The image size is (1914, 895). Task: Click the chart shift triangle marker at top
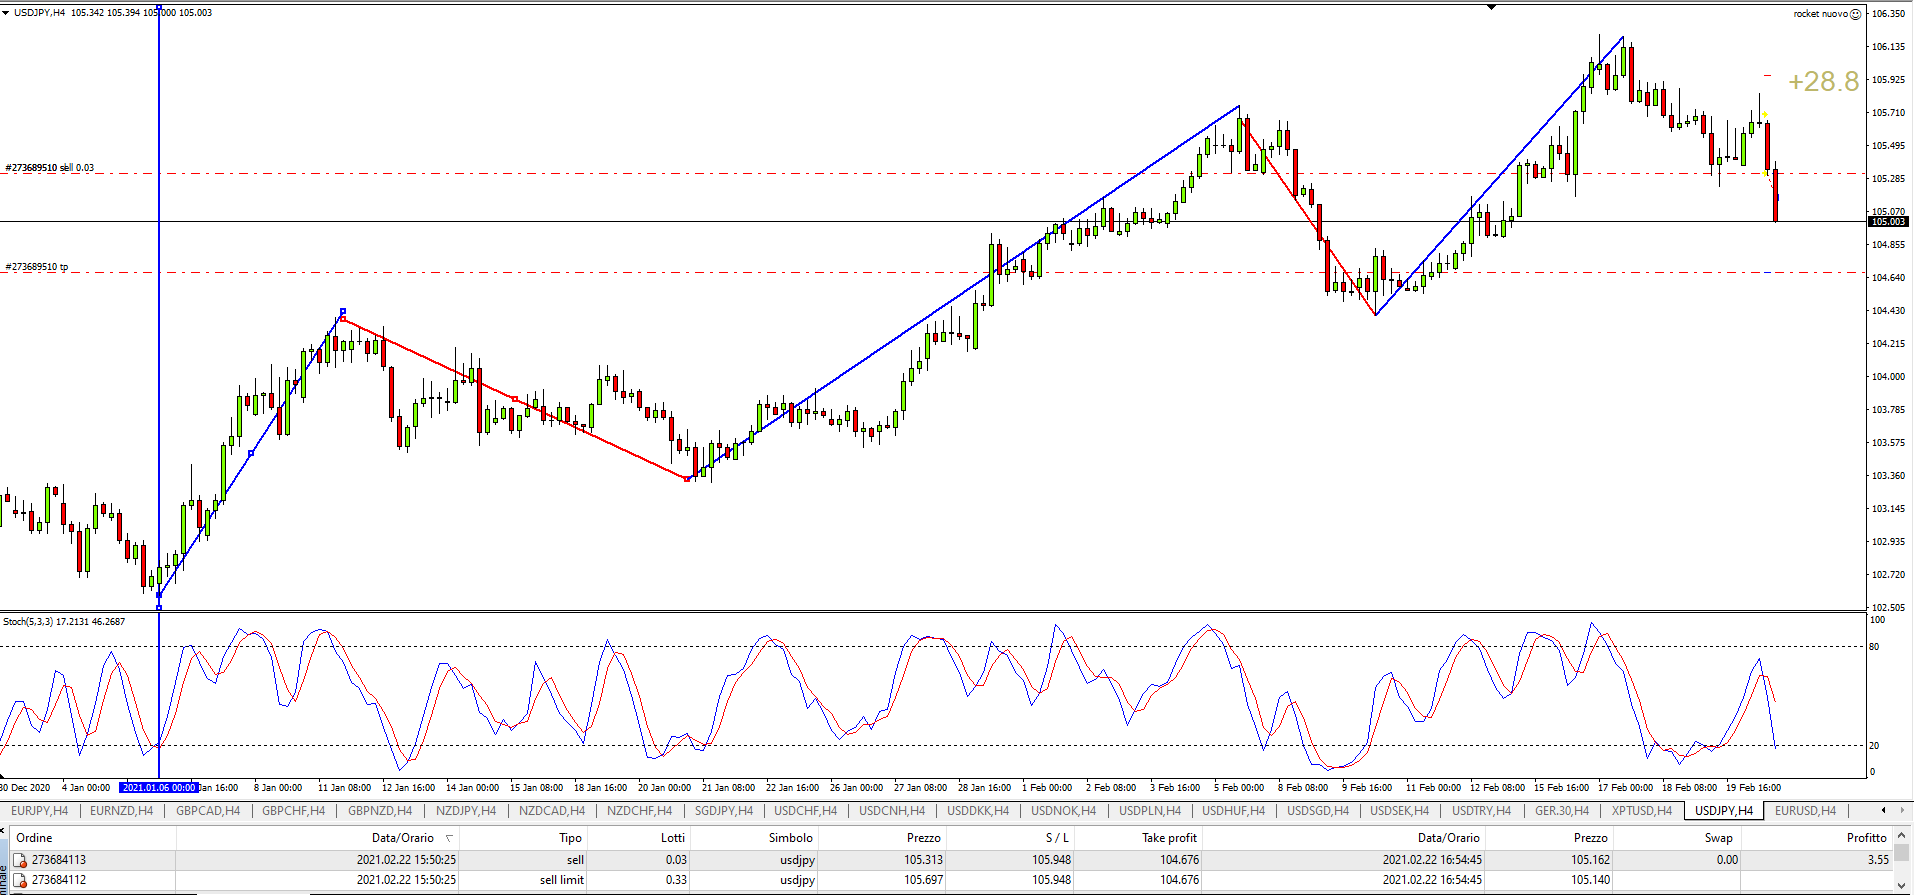point(1492,7)
